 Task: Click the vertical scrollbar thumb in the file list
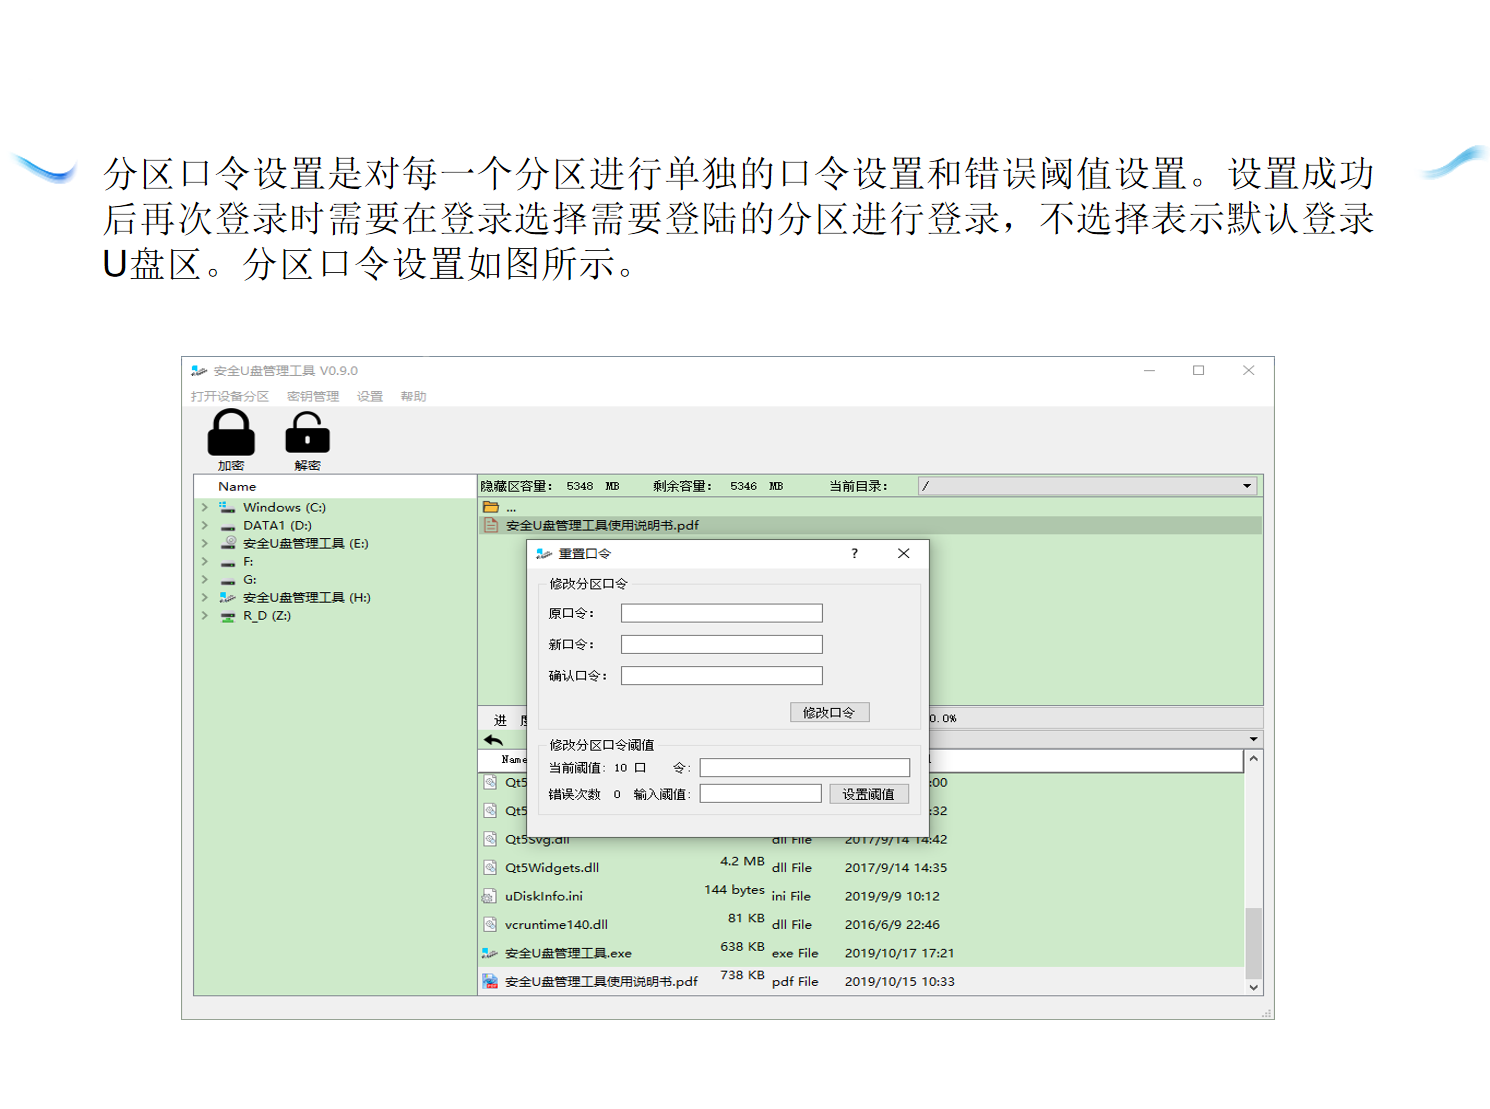[1253, 942]
